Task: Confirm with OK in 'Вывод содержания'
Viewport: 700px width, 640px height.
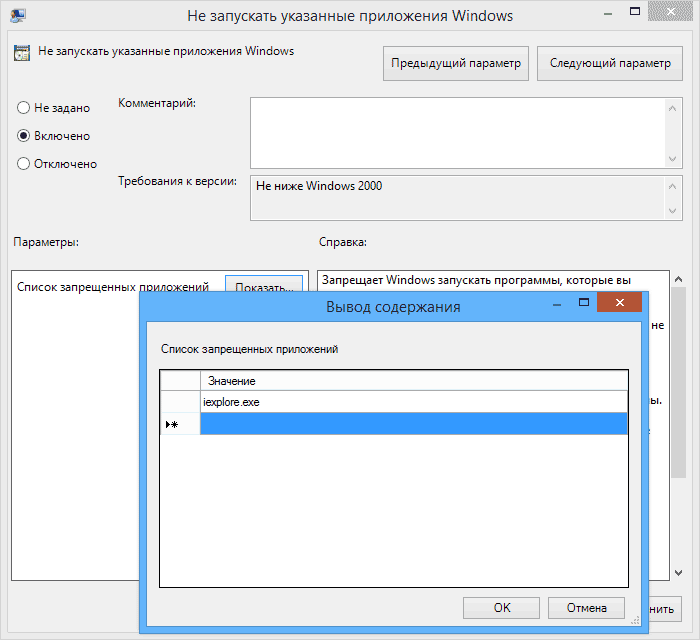Action: [x=501, y=608]
